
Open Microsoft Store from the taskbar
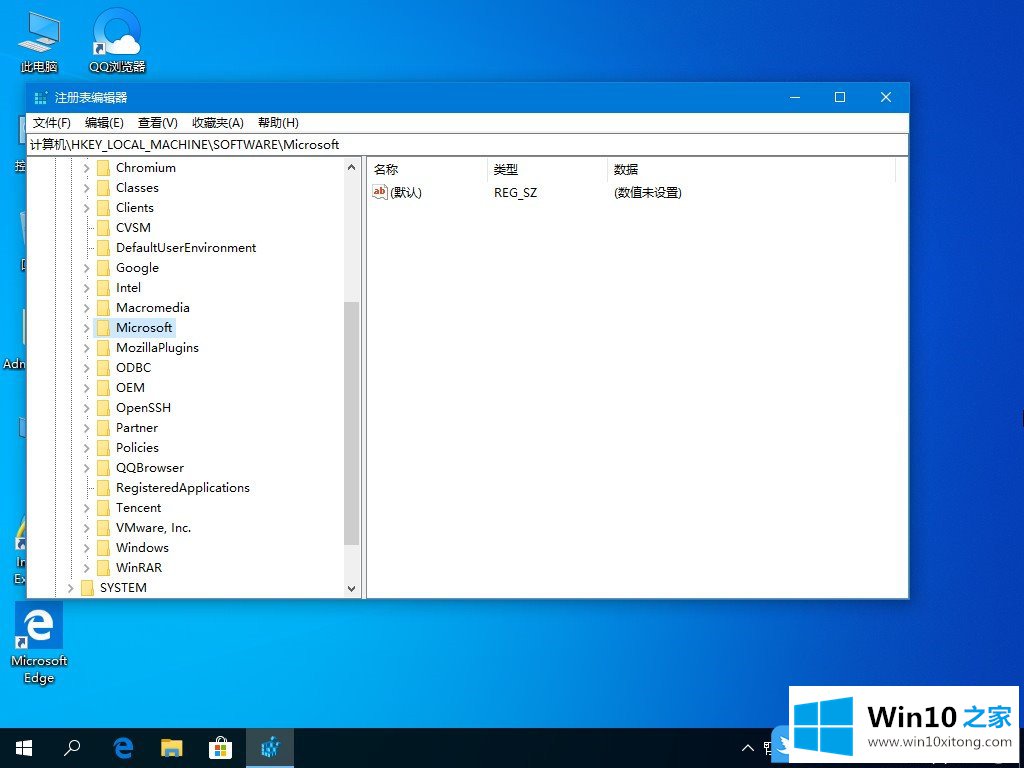point(221,748)
